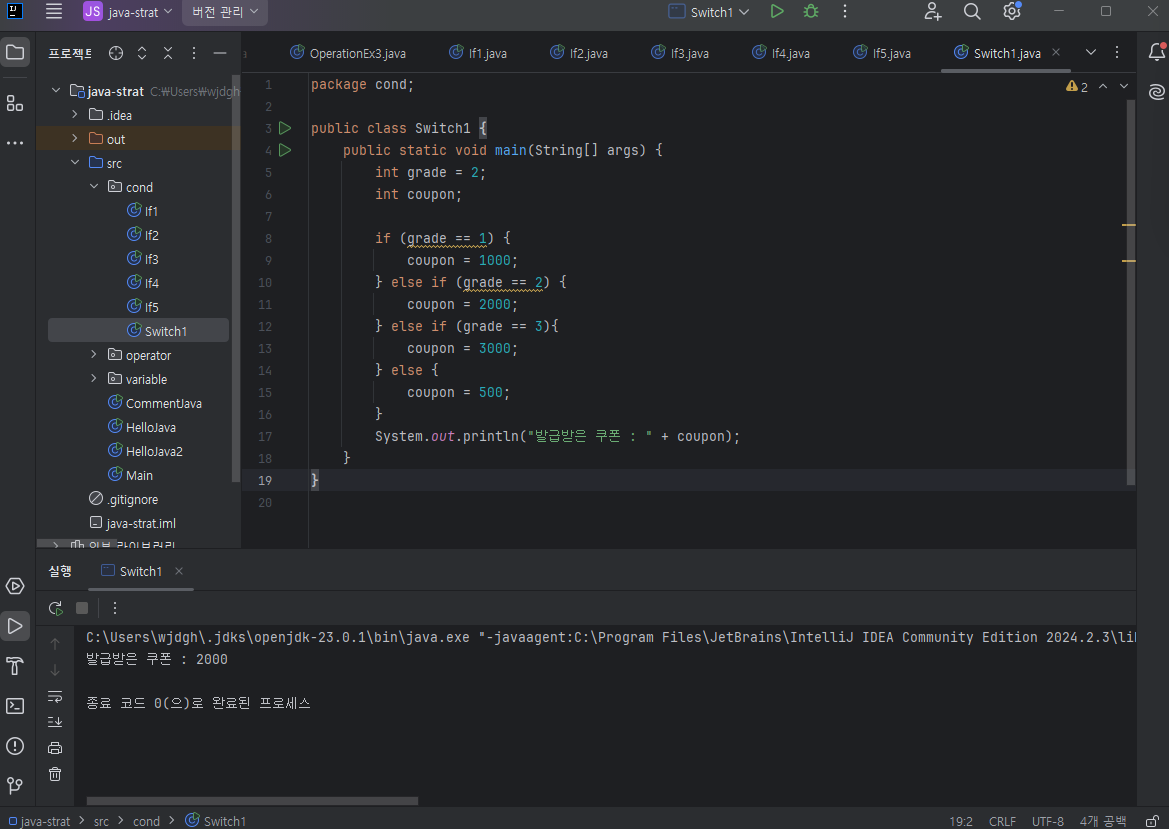
Task: Open the Build hammer tool window
Action: tap(15, 666)
